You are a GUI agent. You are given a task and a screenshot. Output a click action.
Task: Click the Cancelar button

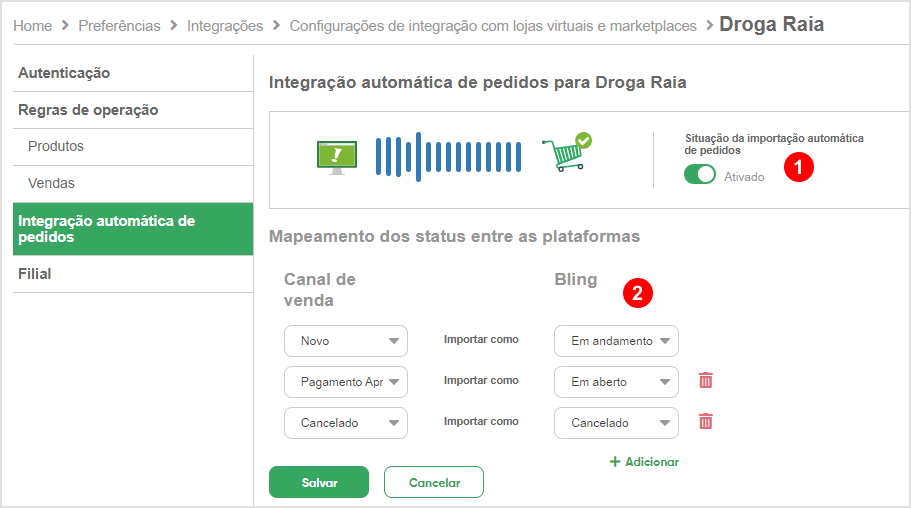433,482
